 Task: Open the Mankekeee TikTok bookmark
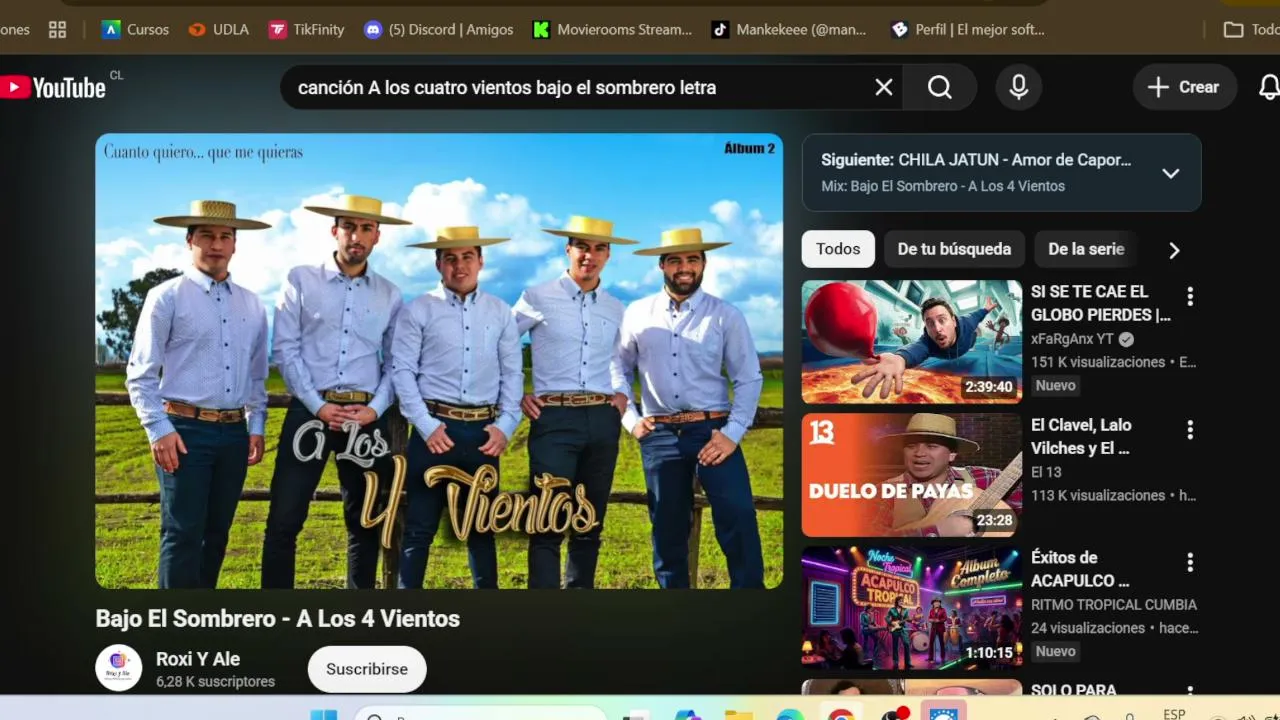pyautogui.click(x=789, y=30)
